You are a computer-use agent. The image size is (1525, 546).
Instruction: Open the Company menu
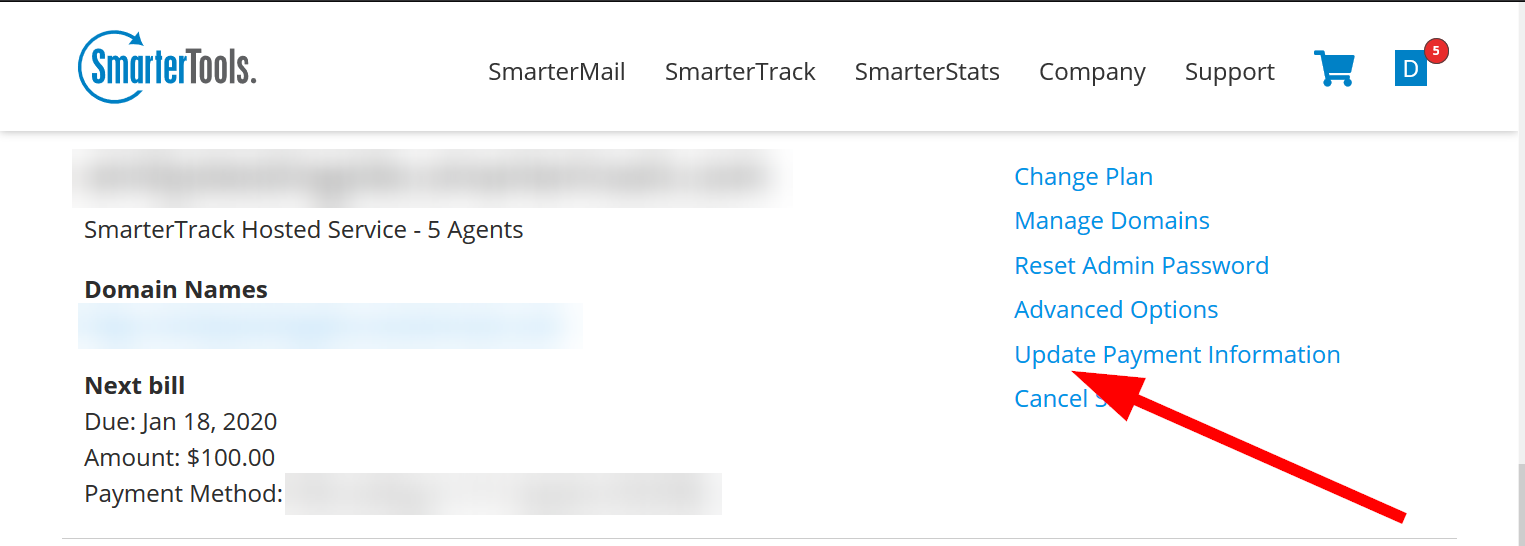pos(1092,72)
